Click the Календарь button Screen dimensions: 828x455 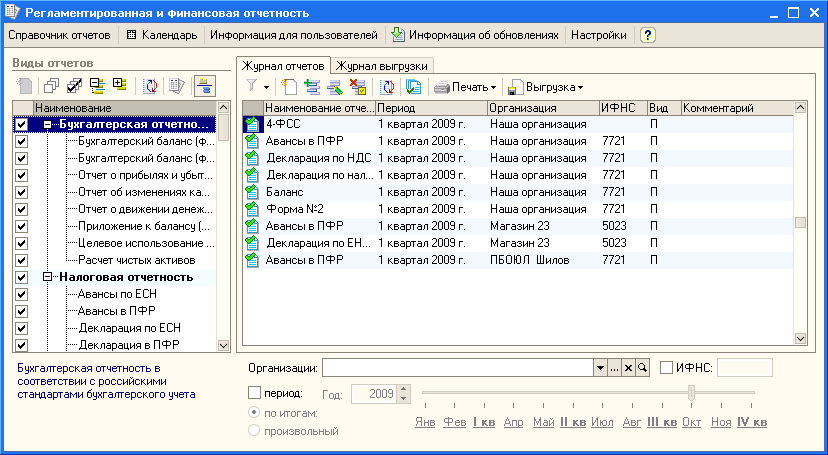tap(162, 35)
